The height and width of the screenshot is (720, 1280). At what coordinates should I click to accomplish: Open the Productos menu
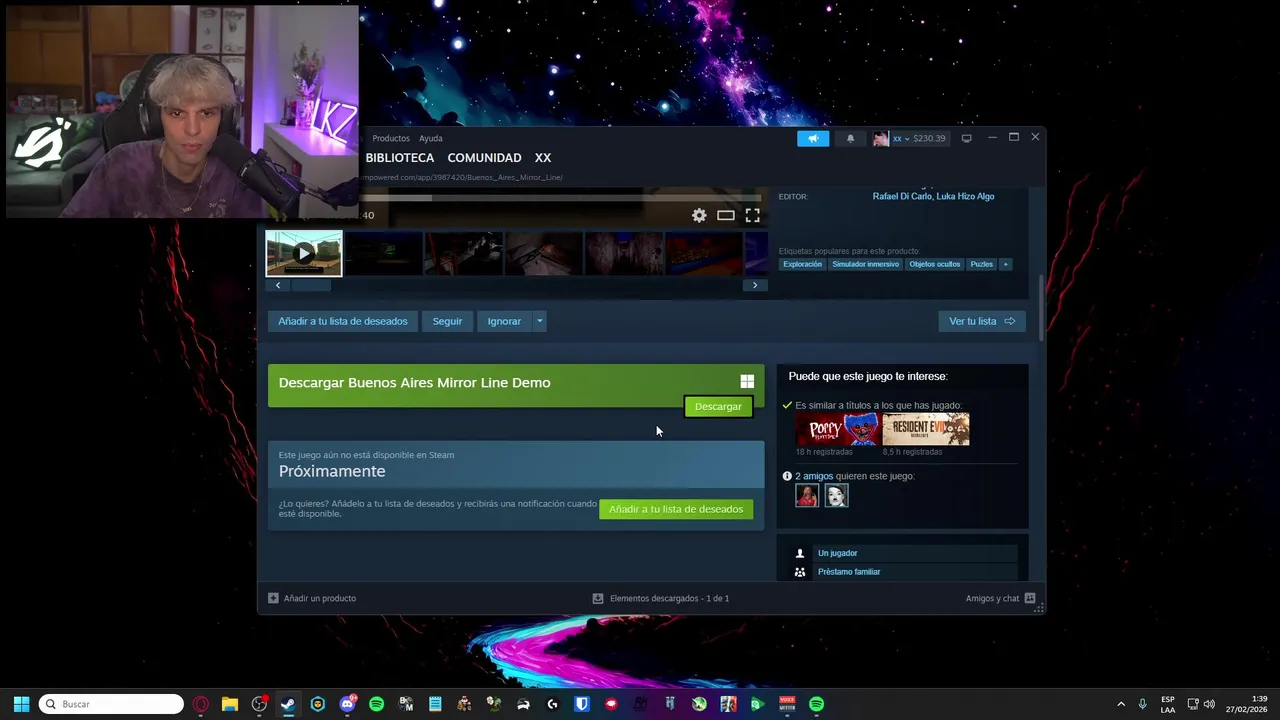pyautogui.click(x=391, y=138)
